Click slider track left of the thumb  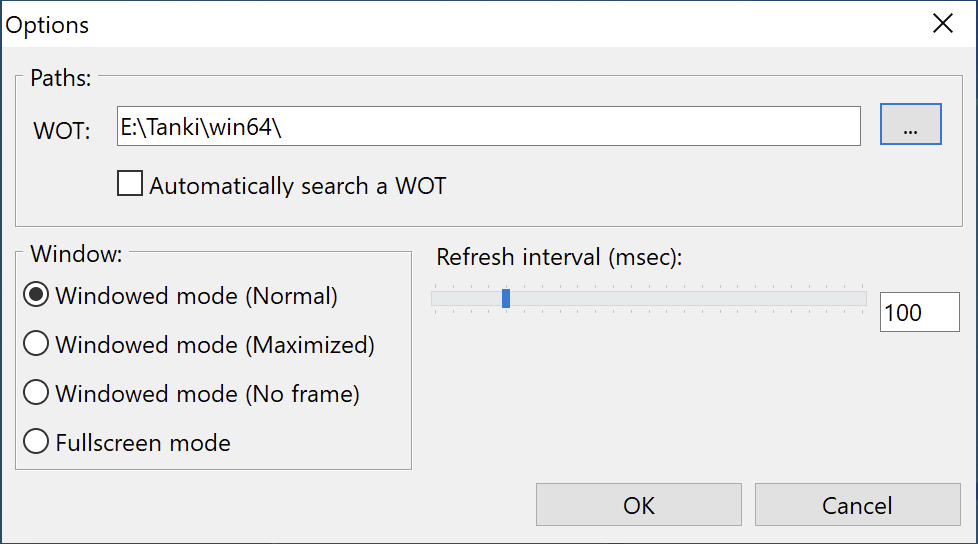(x=465, y=298)
